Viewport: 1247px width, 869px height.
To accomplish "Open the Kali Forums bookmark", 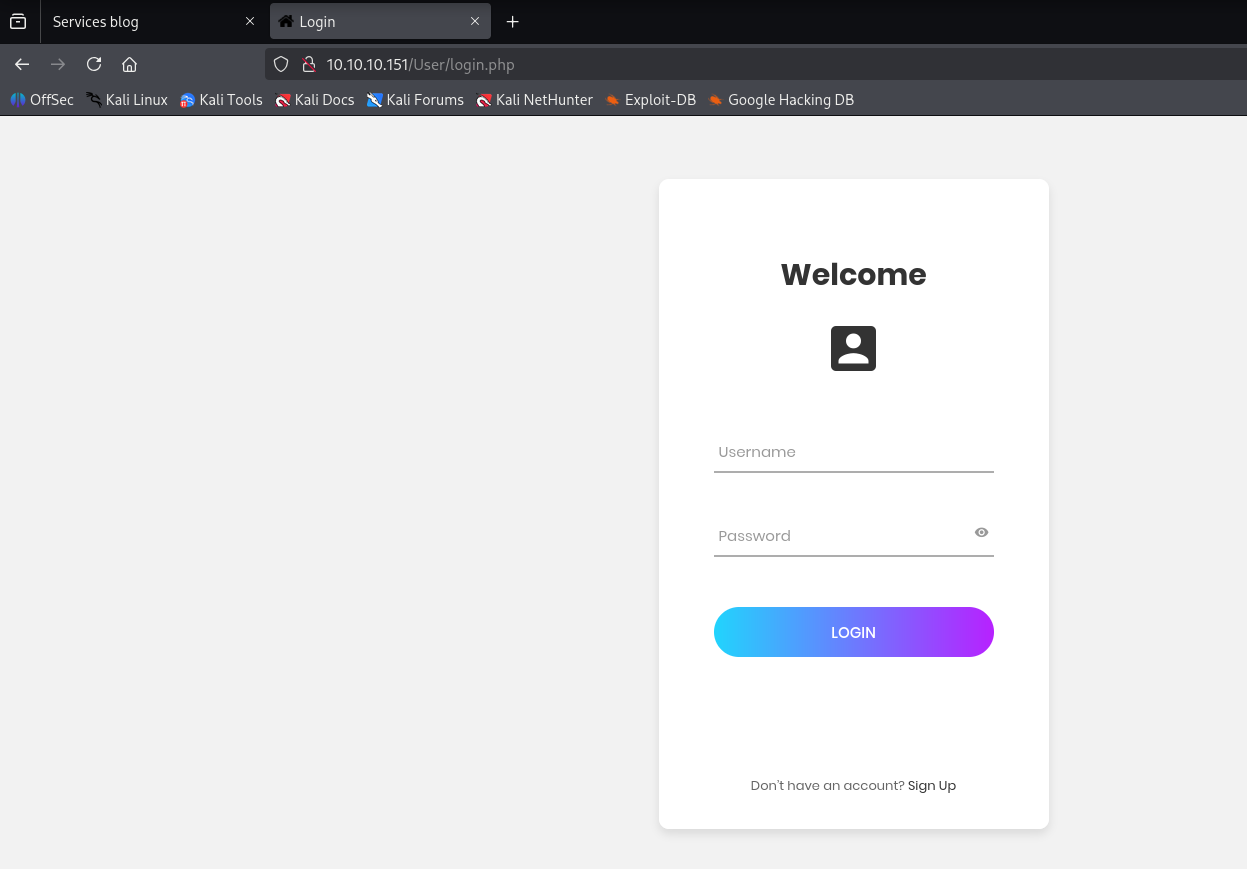I will coord(415,100).
